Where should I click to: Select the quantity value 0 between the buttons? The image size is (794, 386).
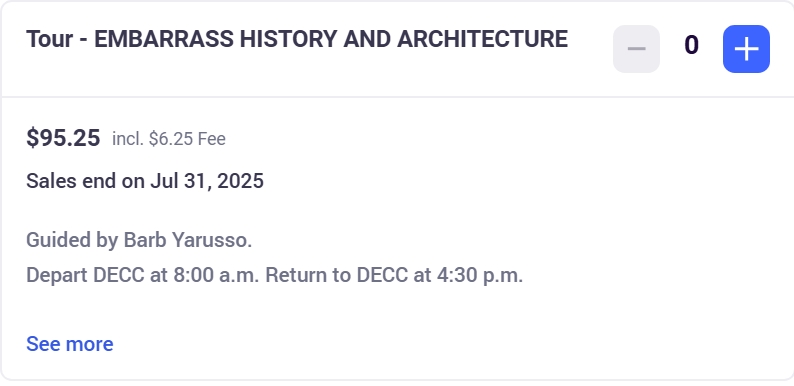691,46
